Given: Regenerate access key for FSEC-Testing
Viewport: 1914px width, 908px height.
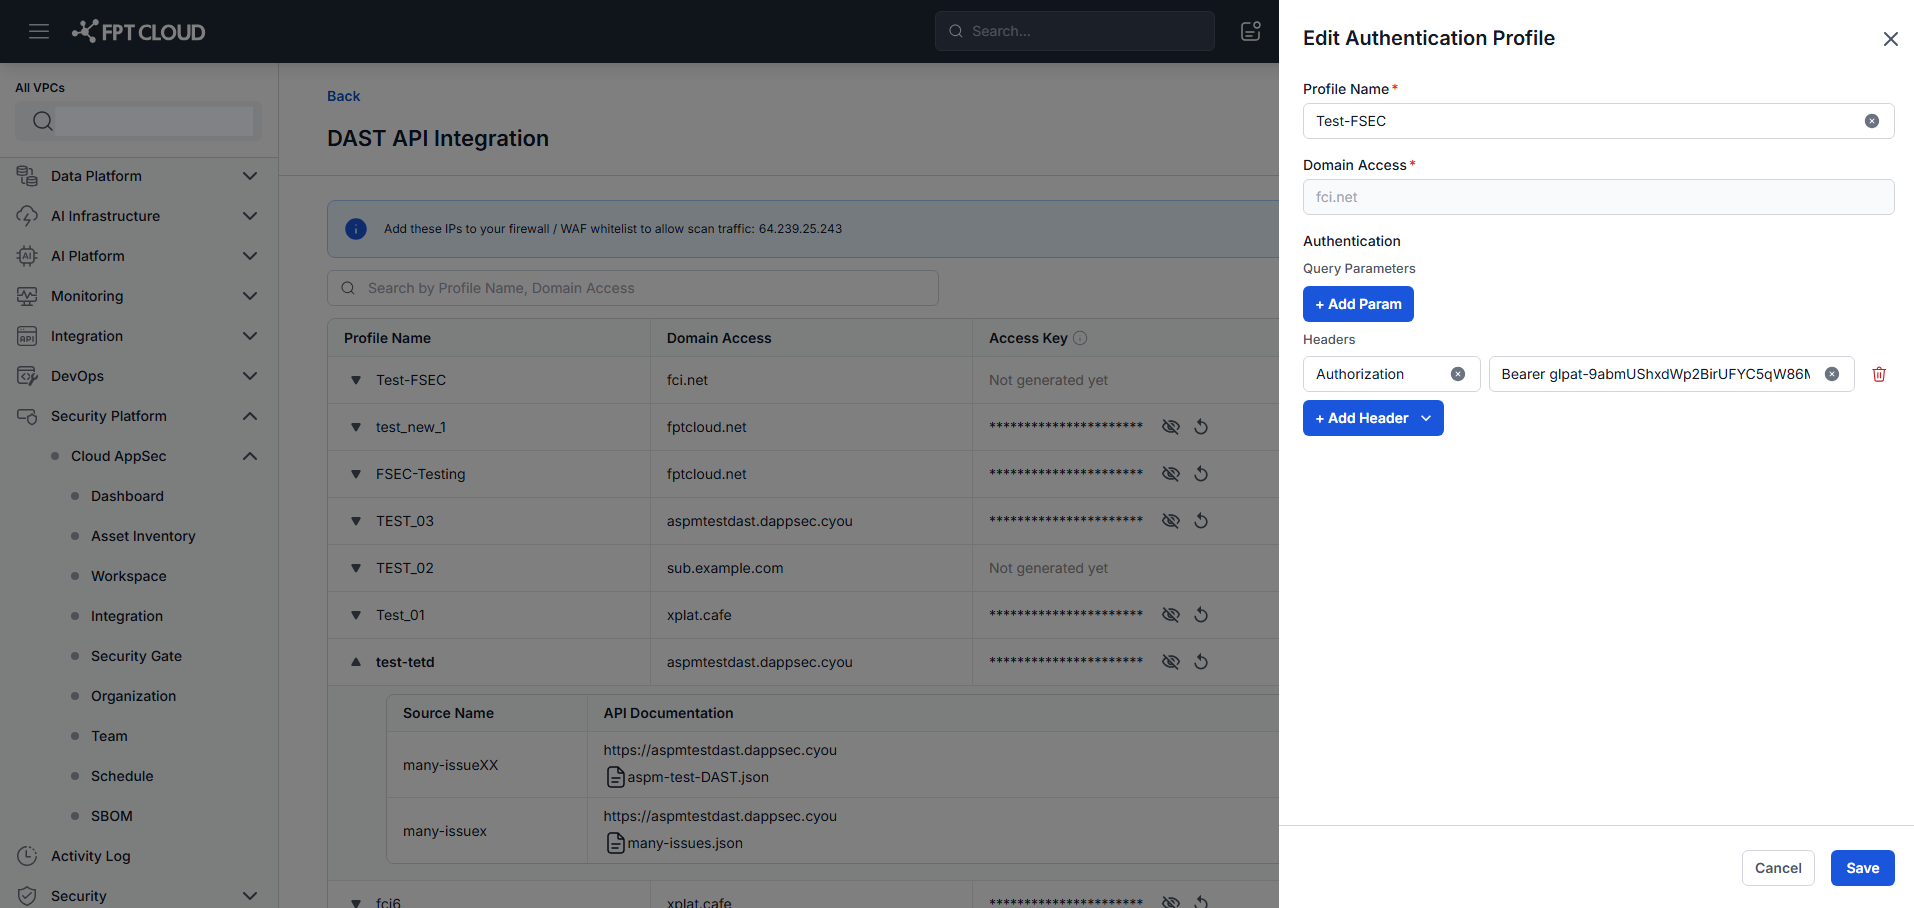Looking at the screenshot, I should [1201, 474].
